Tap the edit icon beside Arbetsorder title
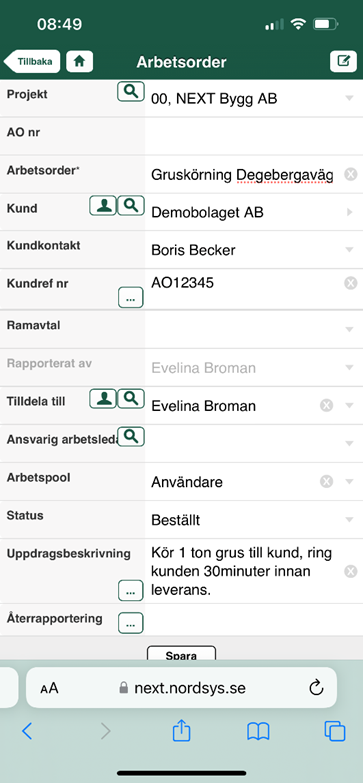Image resolution: width=363 pixels, height=783 pixels. click(344, 61)
